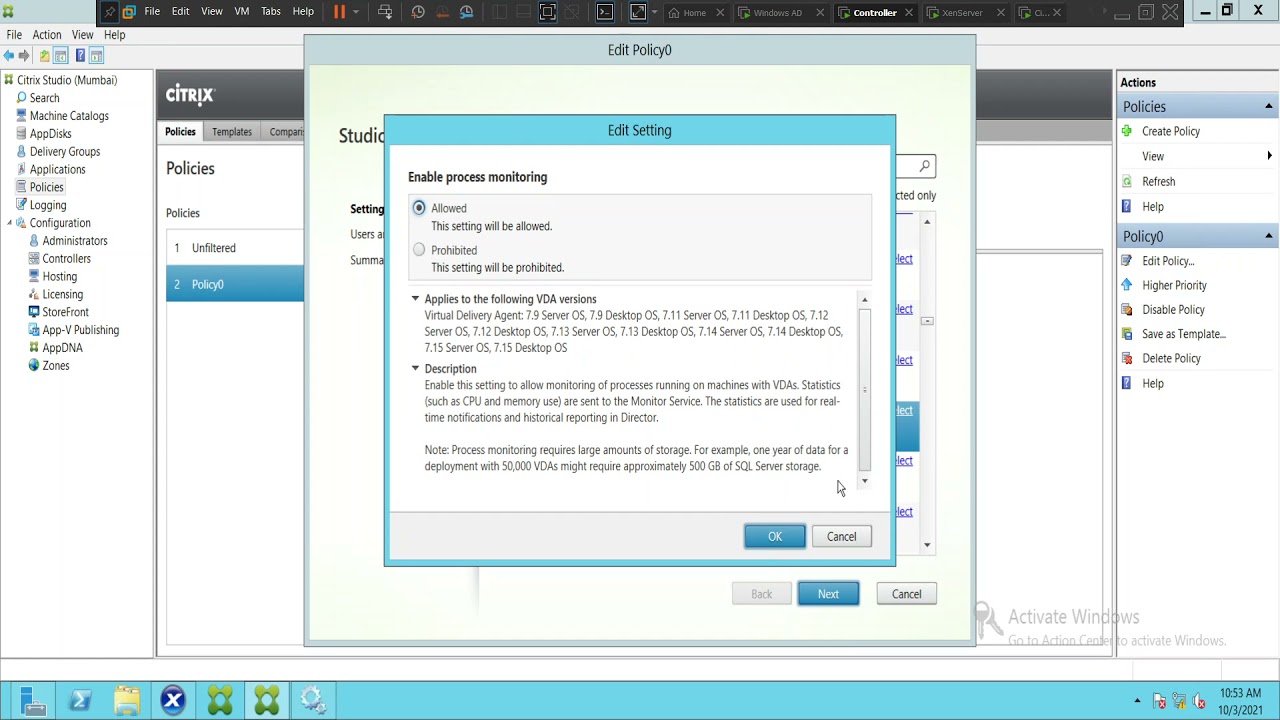Click Next in Edit Policy0 wizard

828,594
